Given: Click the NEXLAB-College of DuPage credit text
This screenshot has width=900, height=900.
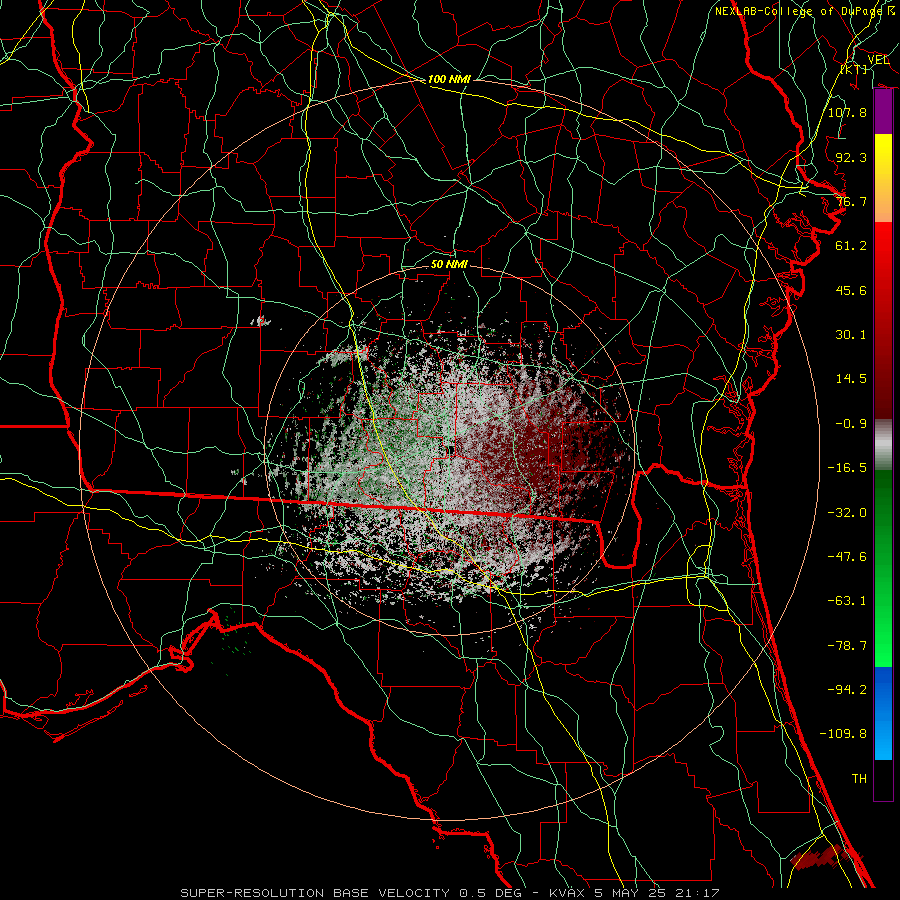Looking at the screenshot, I should (x=804, y=11).
